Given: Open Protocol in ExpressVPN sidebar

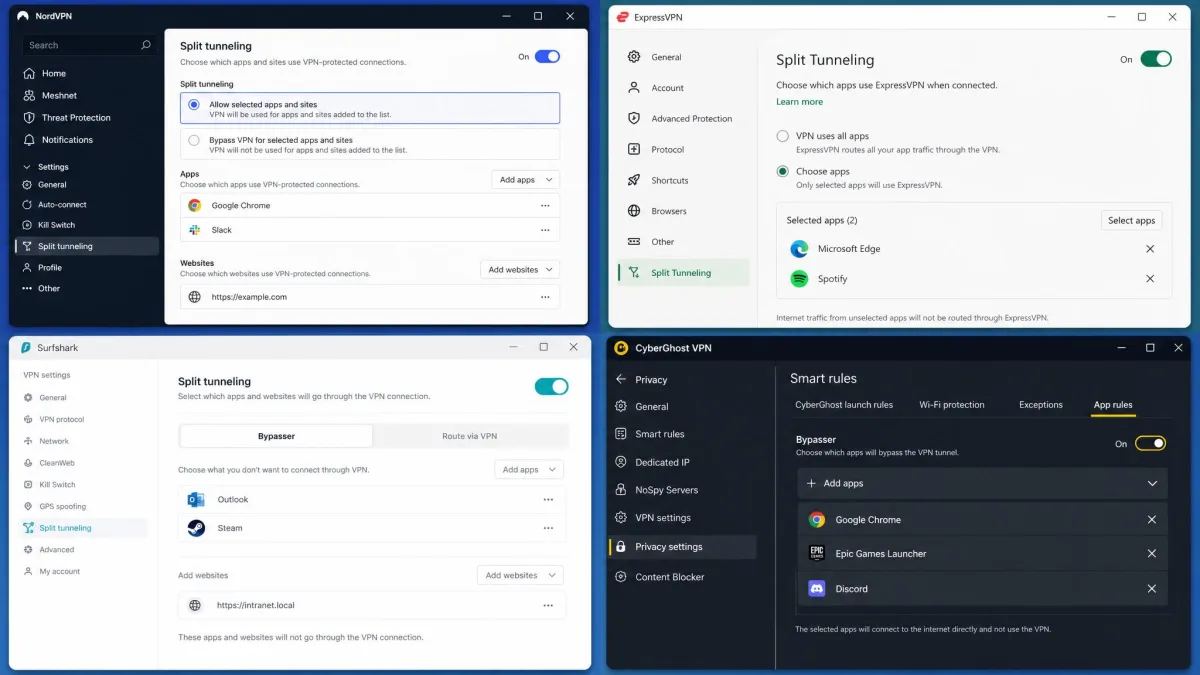Looking at the screenshot, I should [667, 150].
